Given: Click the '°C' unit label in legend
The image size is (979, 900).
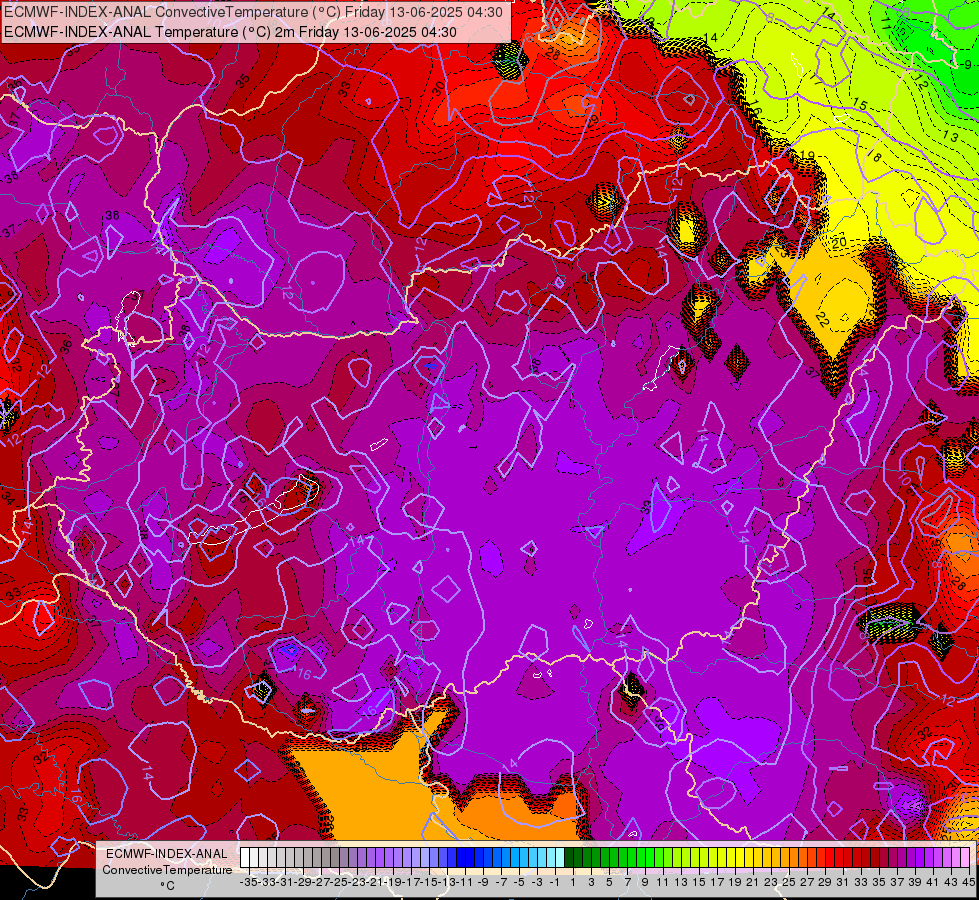Looking at the screenshot, I should pos(167,886).
